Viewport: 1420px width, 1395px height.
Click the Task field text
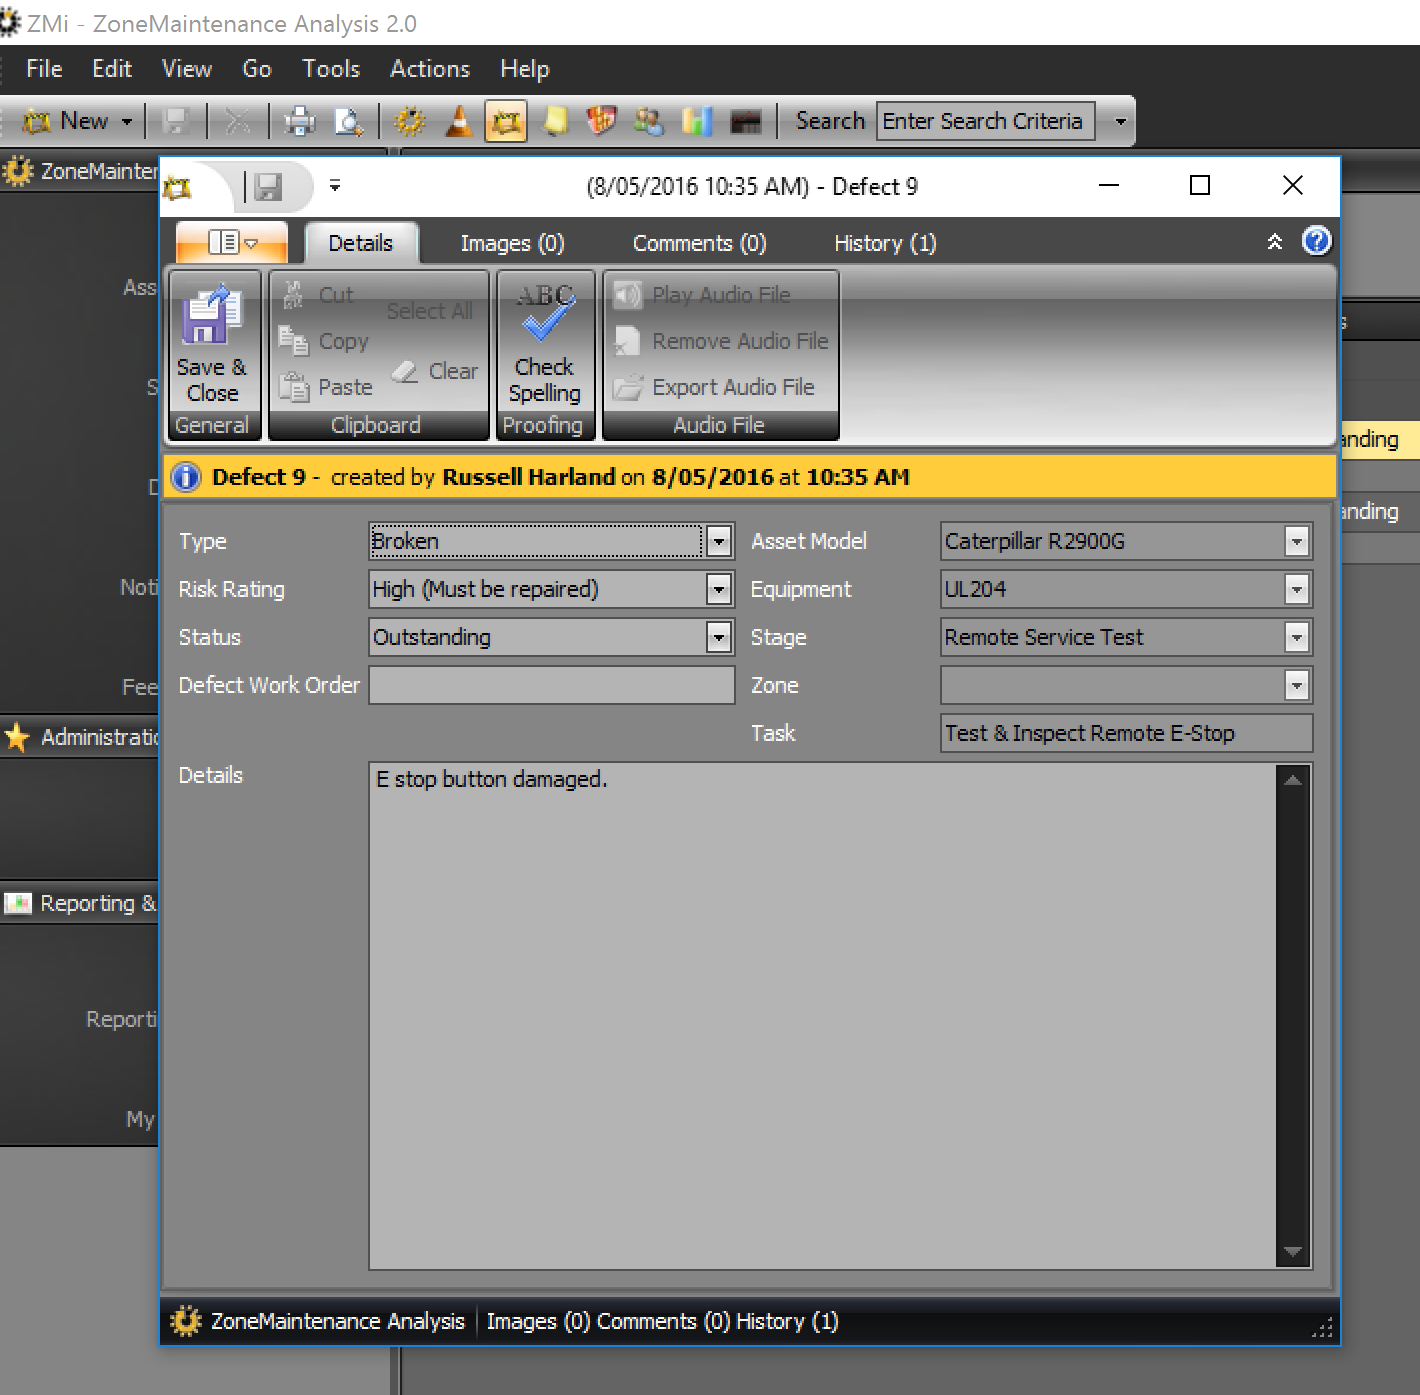1090,733
